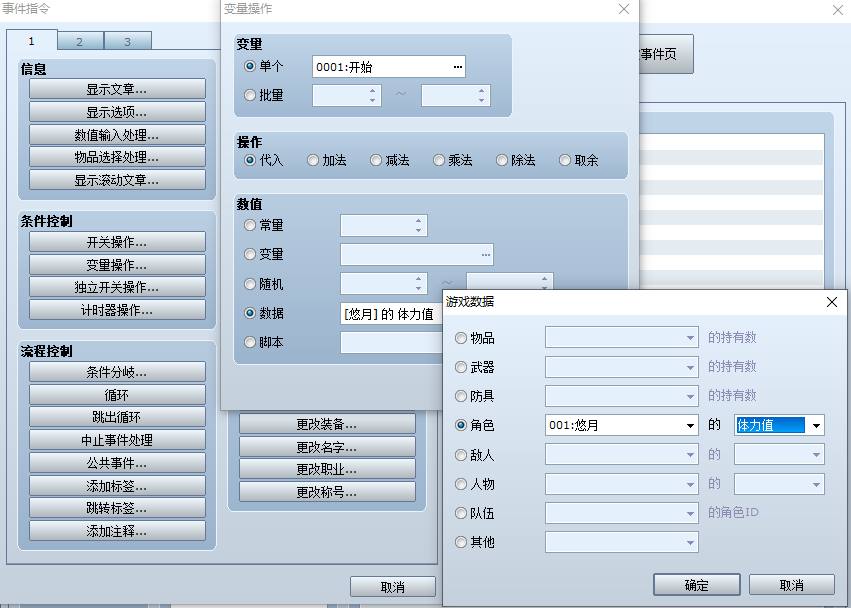Viewport: 851px width, 608px height.
Task: Select the 队伍 radio in 游戏数据
Action: tap(461, 513)
